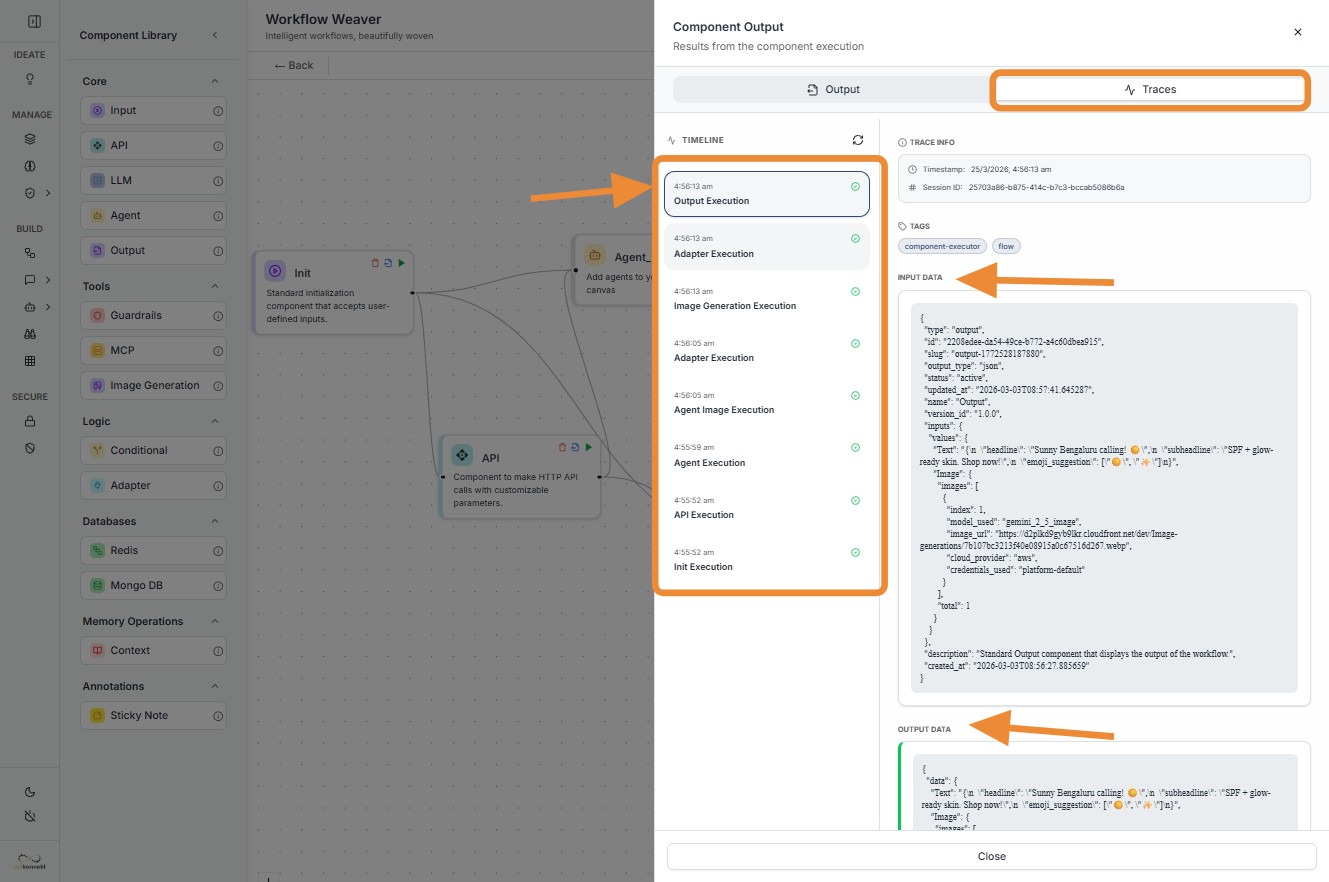
Task: Open the chat bubble icon under Build
Action: (x=30, y=280)
